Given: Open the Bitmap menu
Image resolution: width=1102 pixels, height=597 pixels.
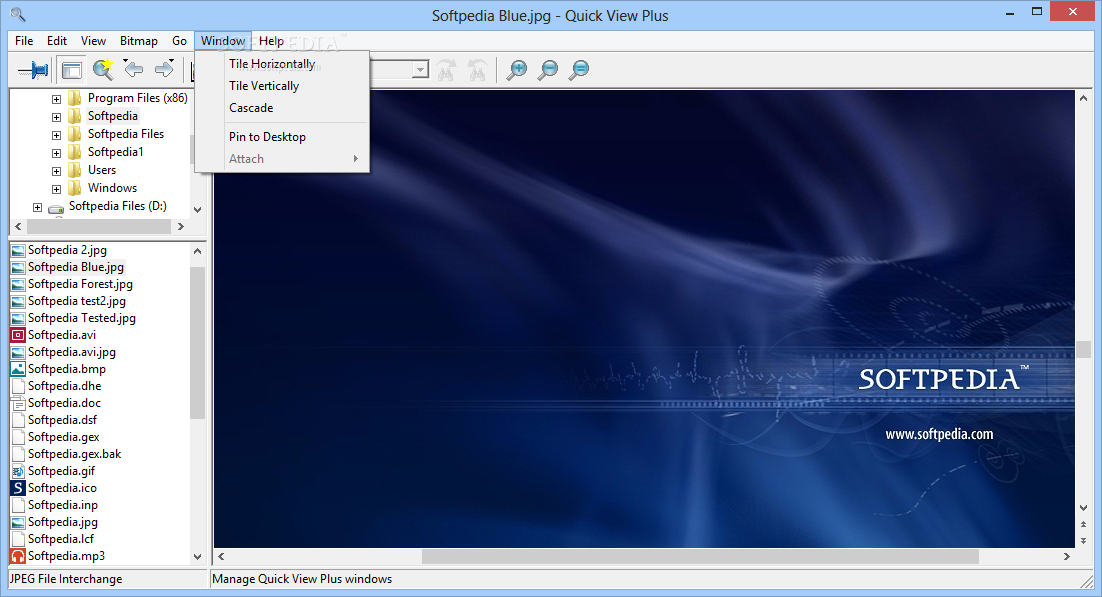Looking at the screenshot, I should tap(138, 41).
